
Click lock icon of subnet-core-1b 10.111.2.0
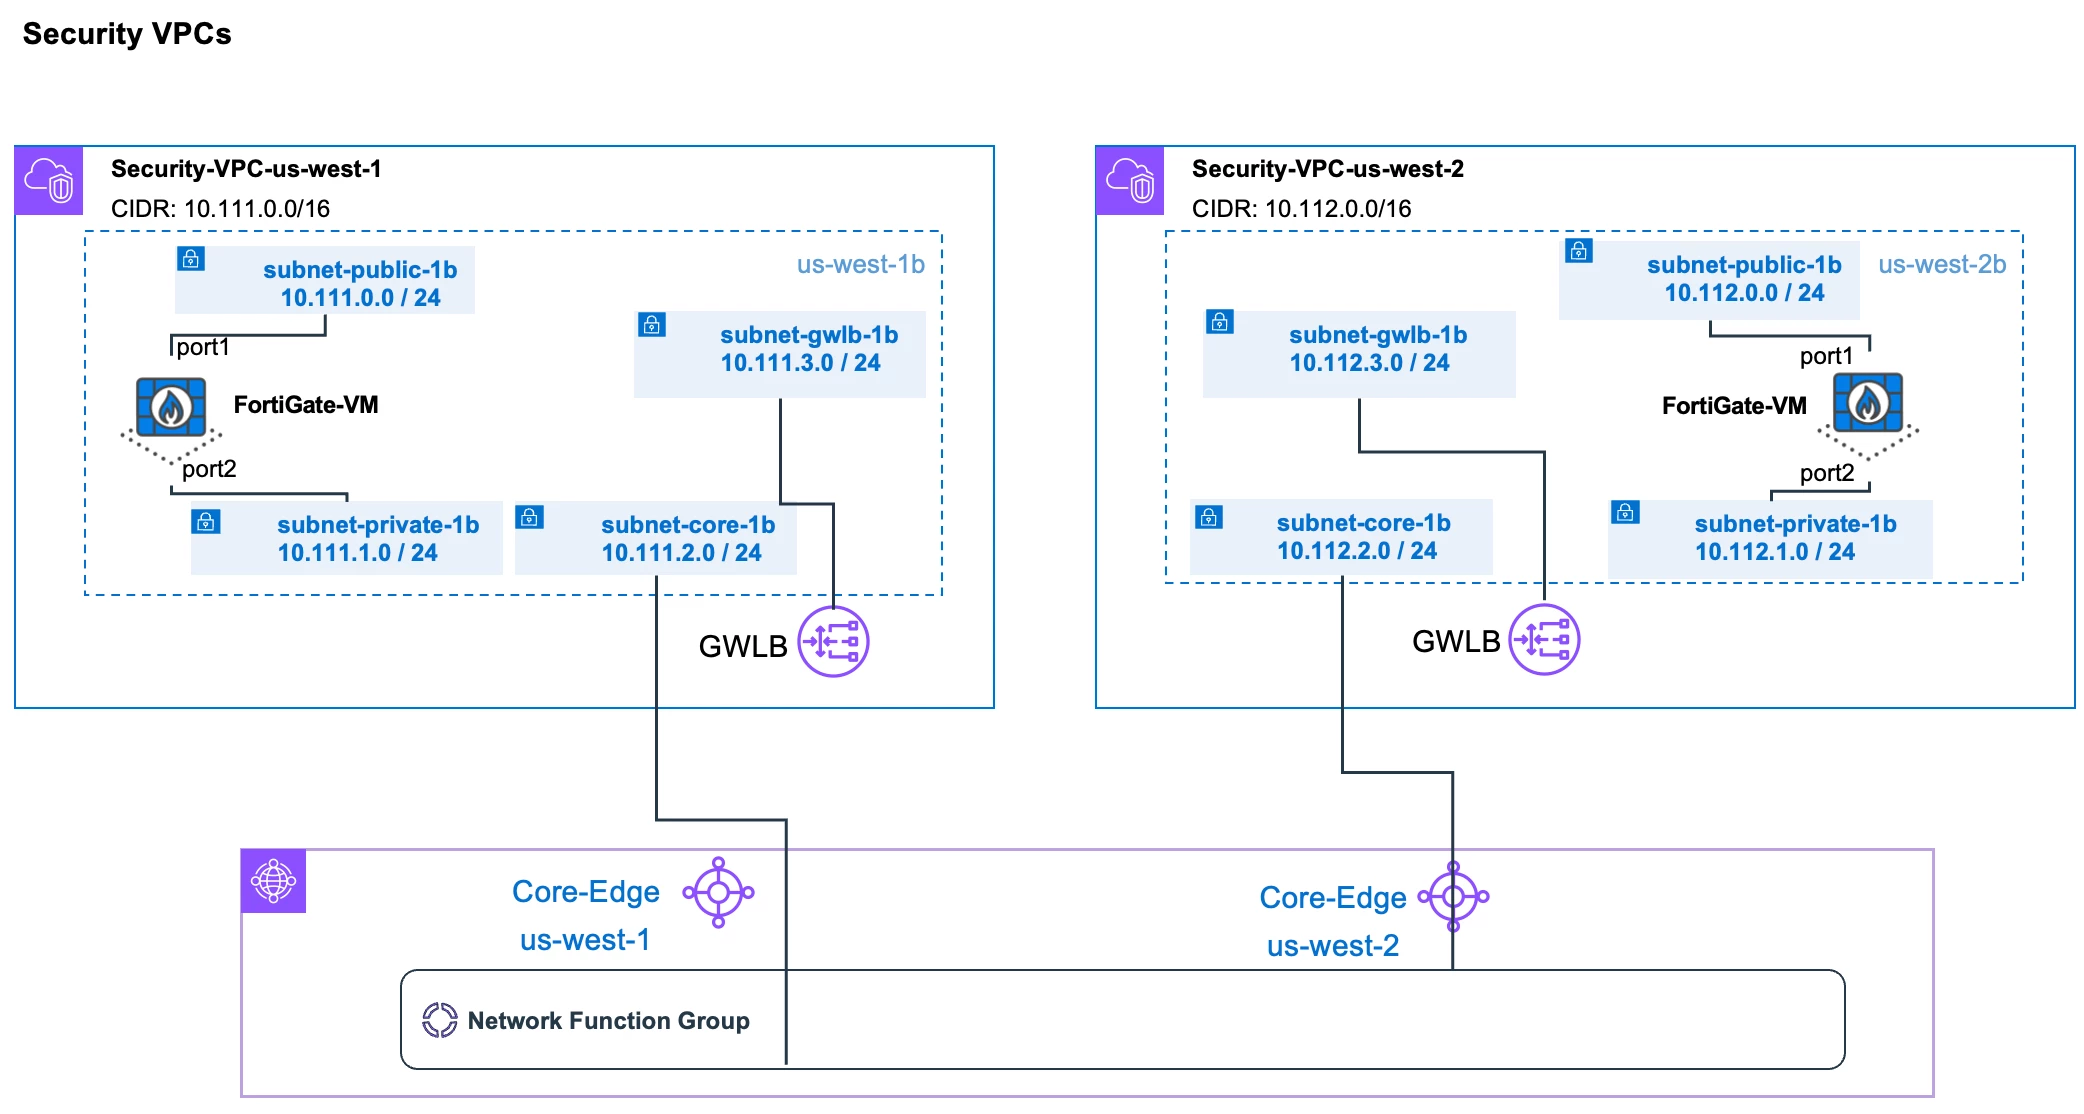coord(529,517)
